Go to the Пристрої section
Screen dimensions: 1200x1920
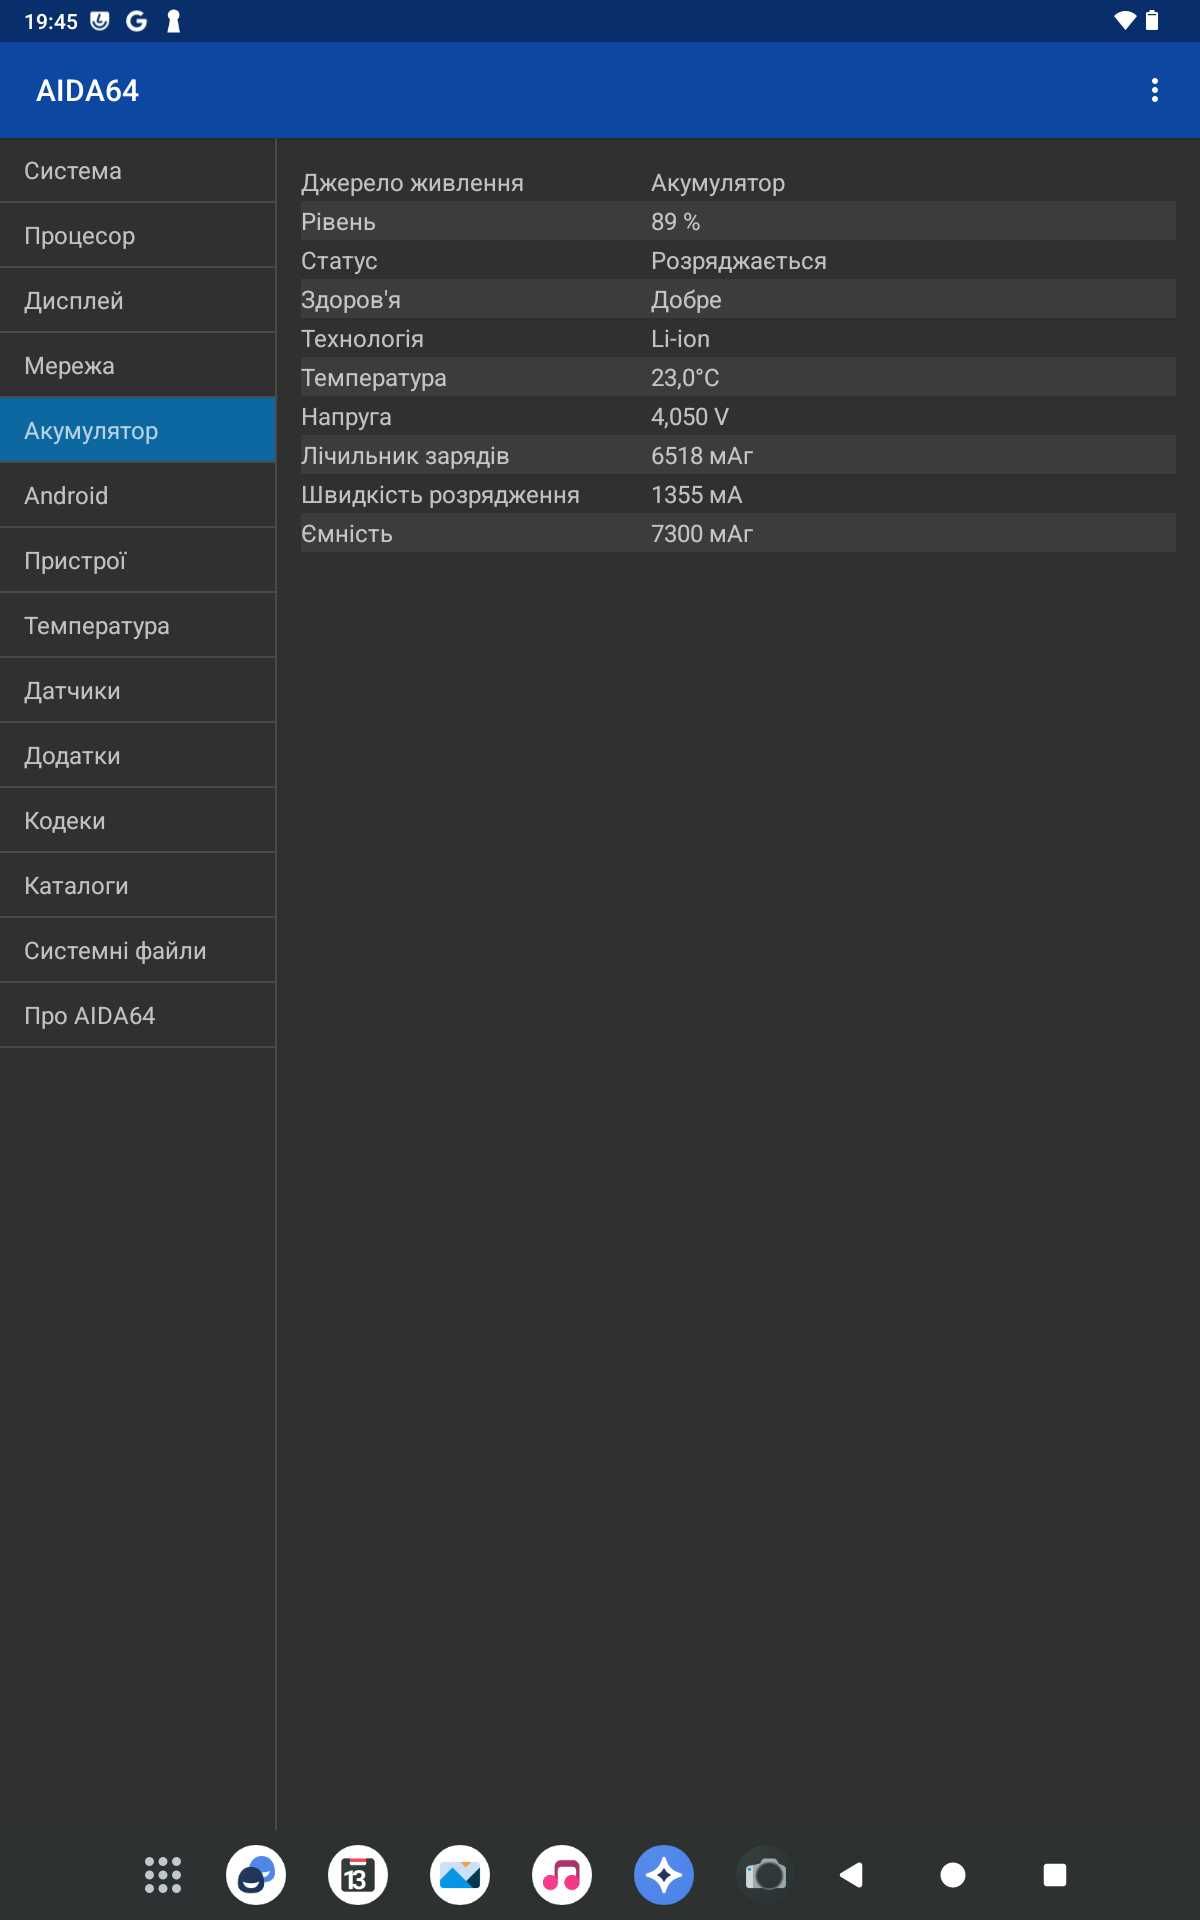pyautogui.click(x=138, y=561)
